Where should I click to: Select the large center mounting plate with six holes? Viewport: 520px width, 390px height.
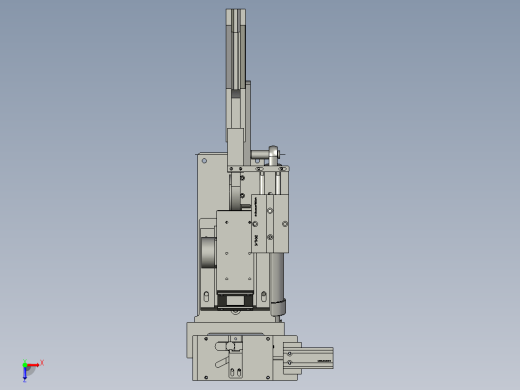click(235, 250)
